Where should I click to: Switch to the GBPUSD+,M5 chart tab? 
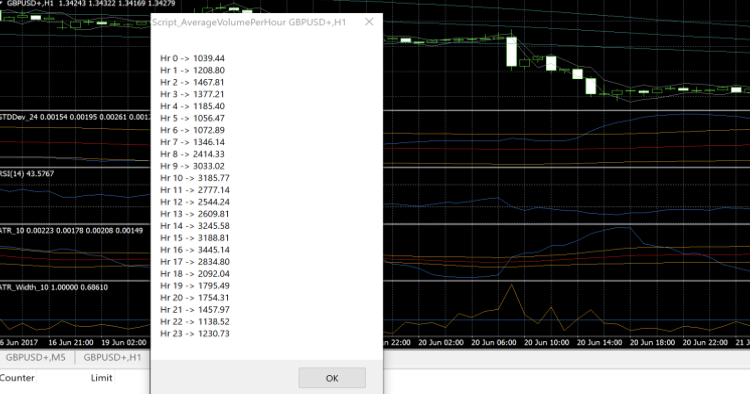click(36, 358)
